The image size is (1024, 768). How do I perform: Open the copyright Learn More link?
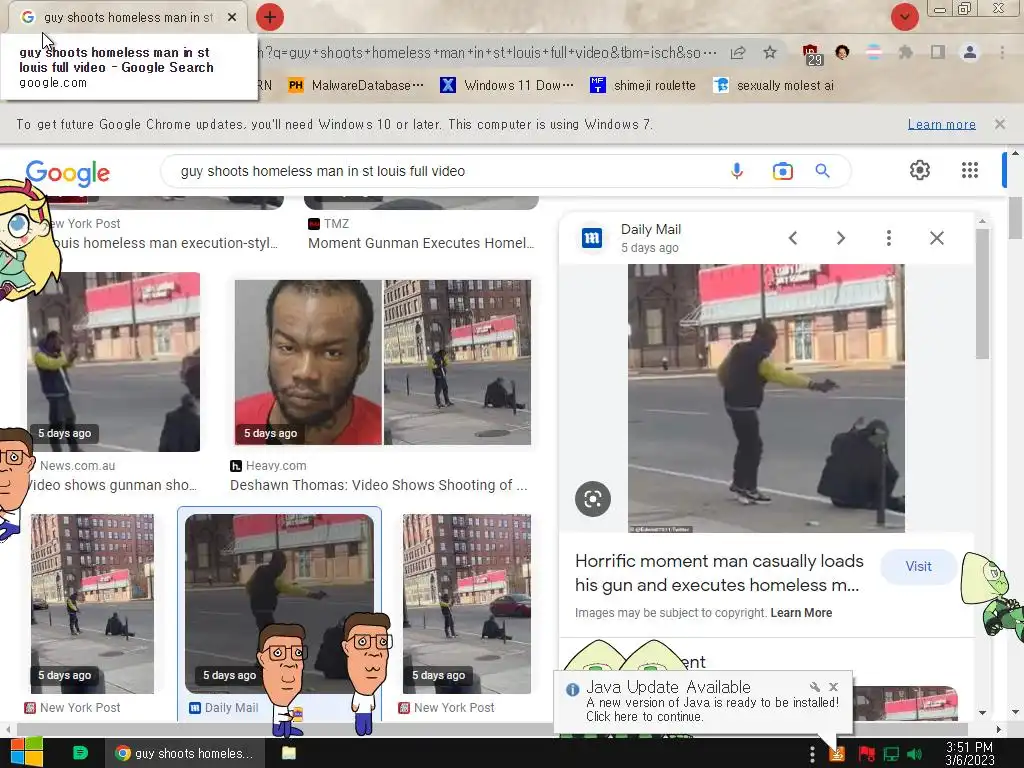801,613
